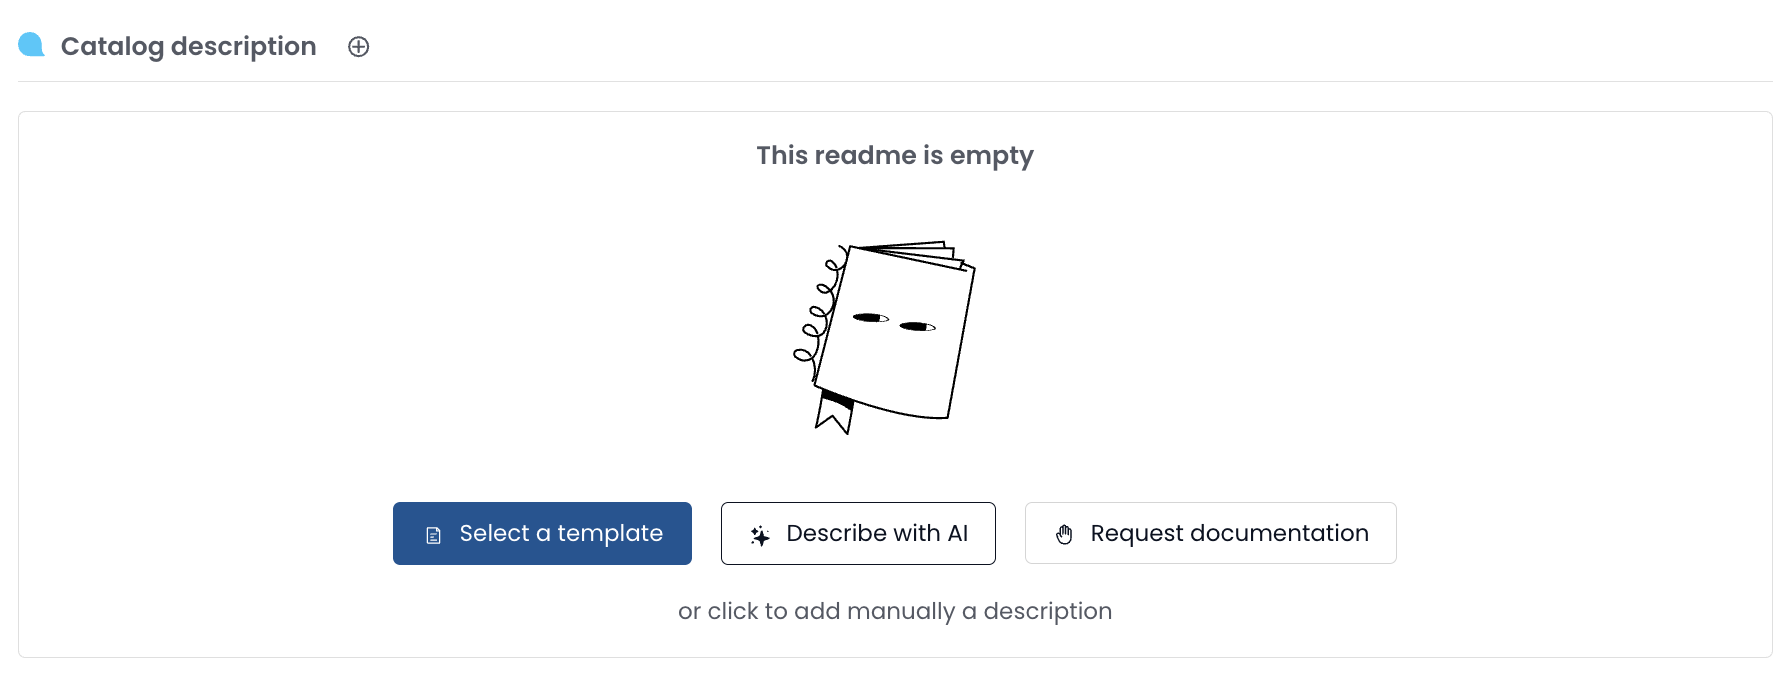Click the word 'template' in the blue button

click(610, 533)
